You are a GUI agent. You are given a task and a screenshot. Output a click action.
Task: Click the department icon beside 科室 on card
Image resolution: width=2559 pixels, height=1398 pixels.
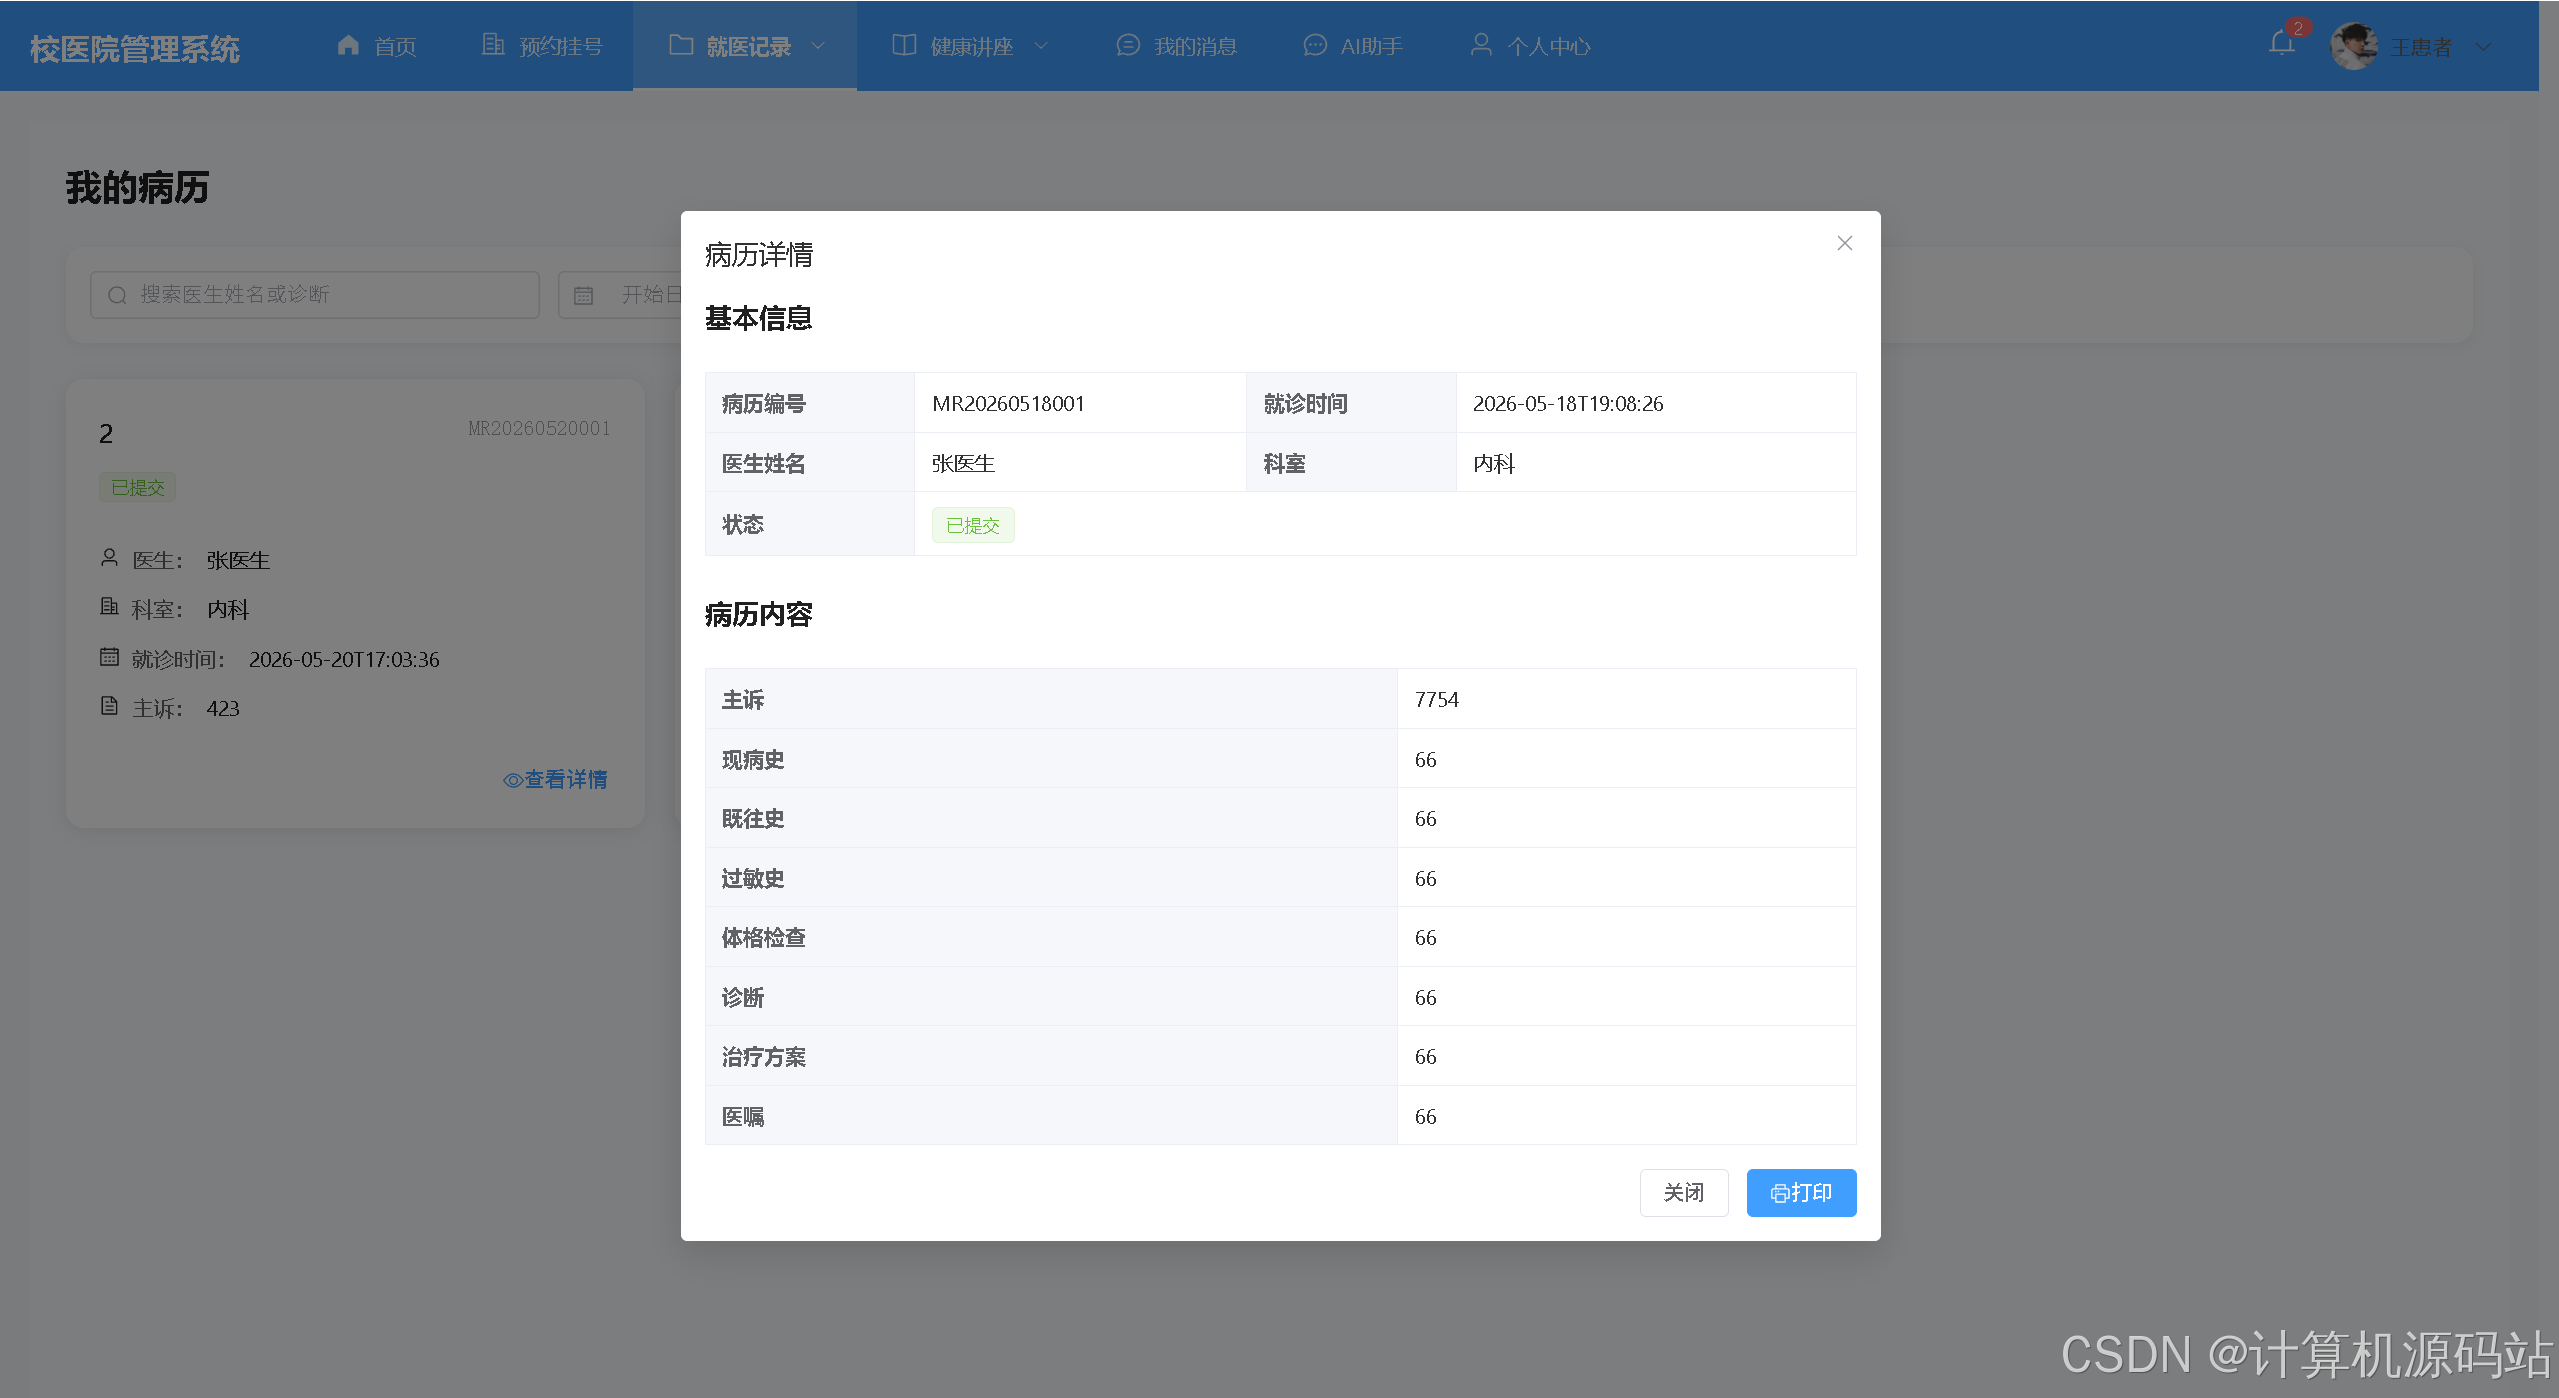click(109, 607)
